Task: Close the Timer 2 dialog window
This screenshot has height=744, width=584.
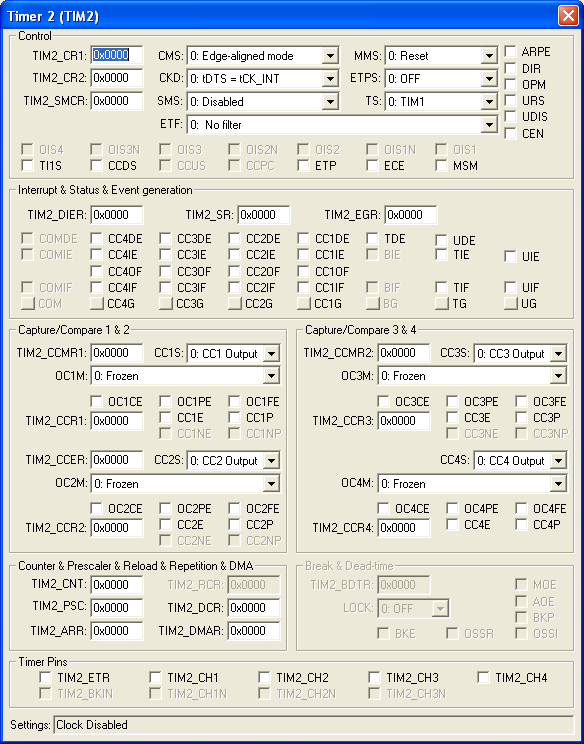Action: click(568, 16)
